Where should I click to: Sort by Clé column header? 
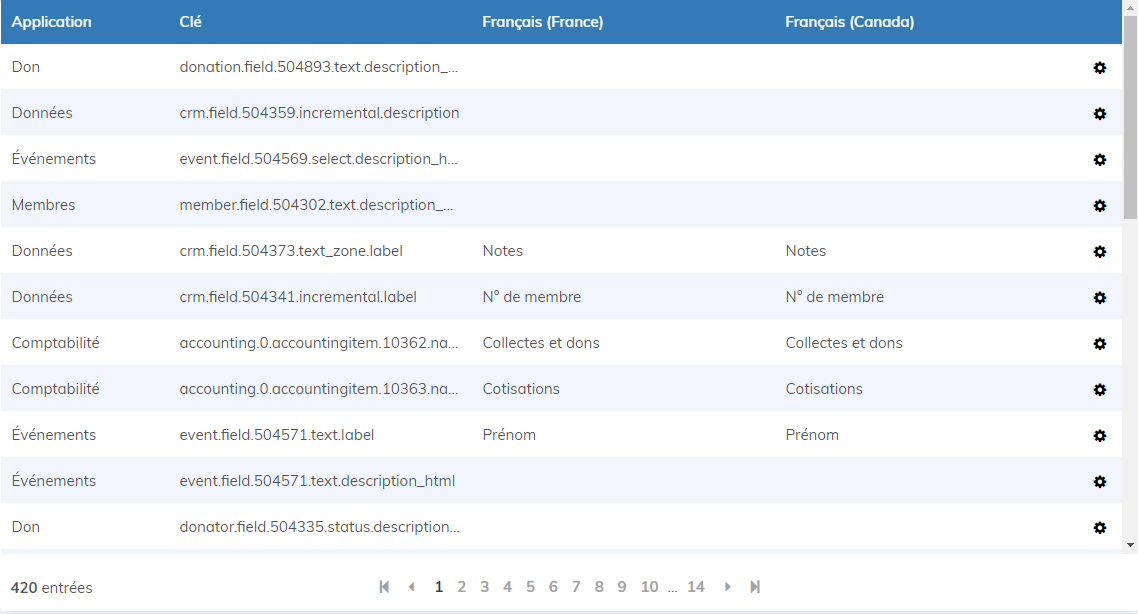pyautogui.click(x=190, y=22)
